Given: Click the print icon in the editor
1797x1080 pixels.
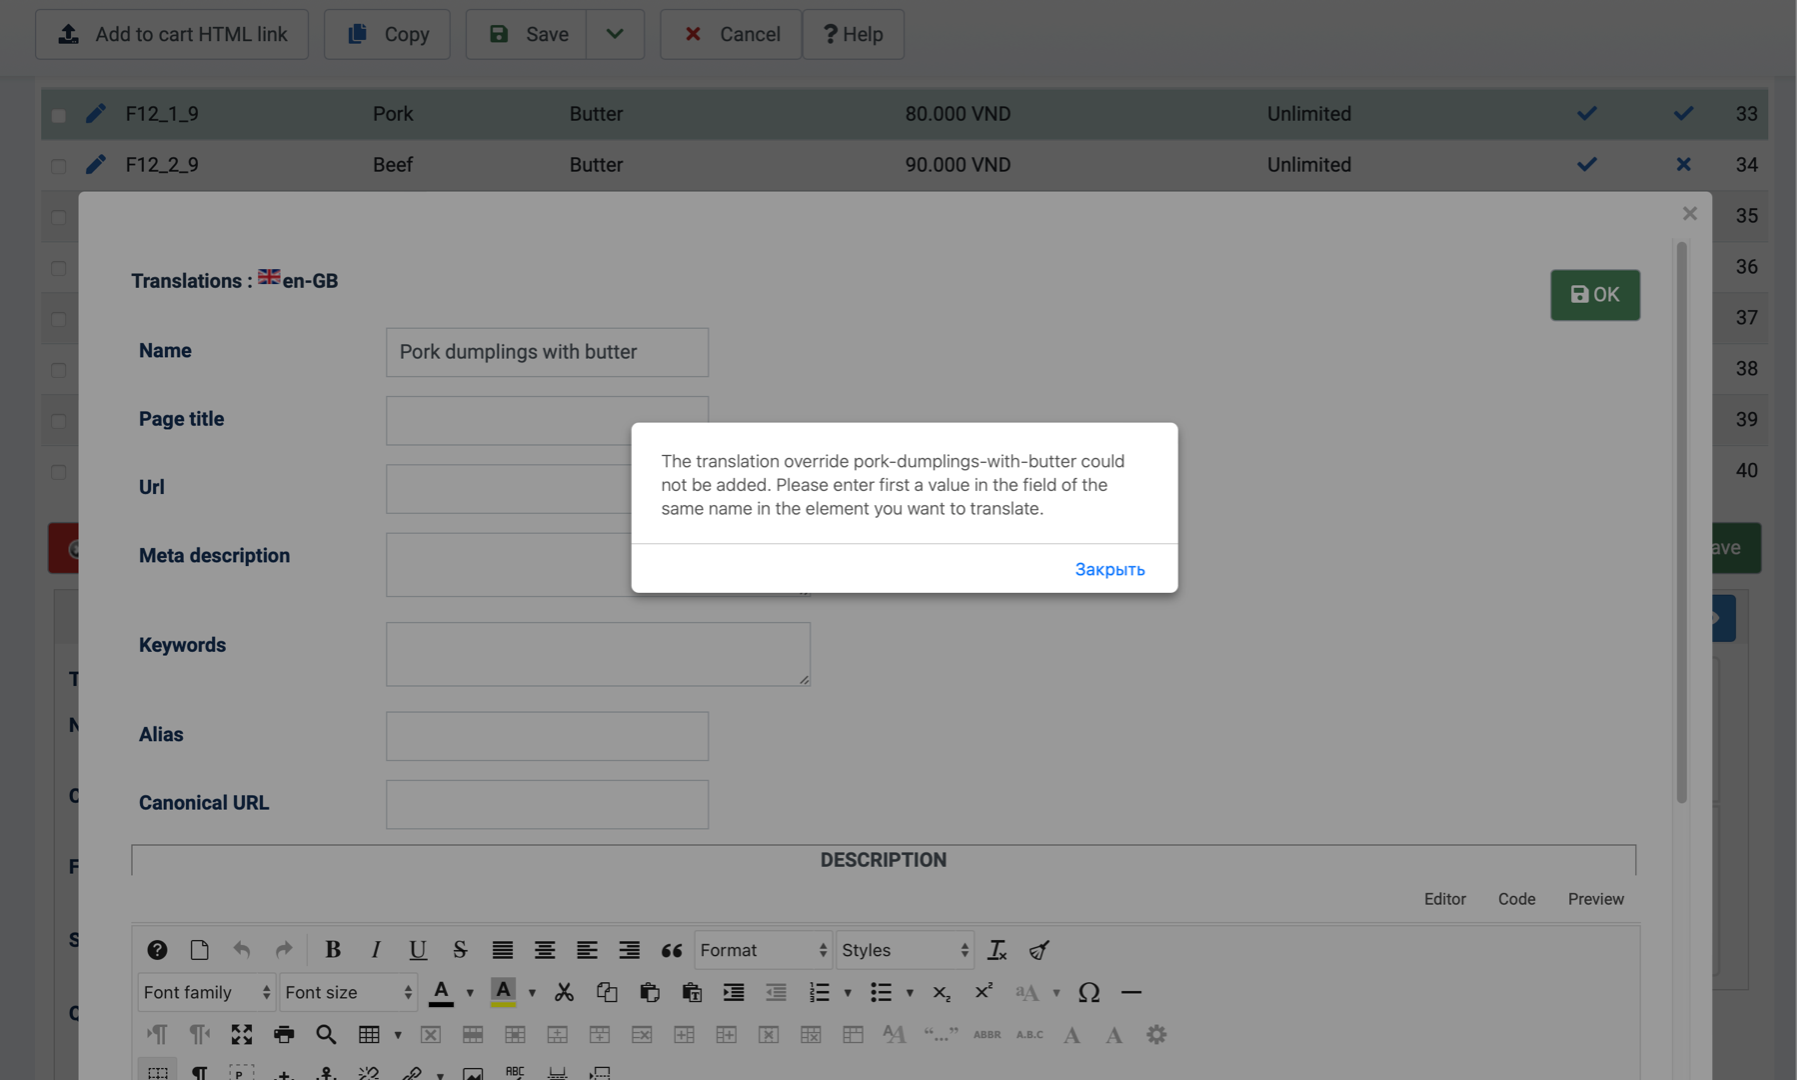Looking at the screenshot, I should [284, 1034].
